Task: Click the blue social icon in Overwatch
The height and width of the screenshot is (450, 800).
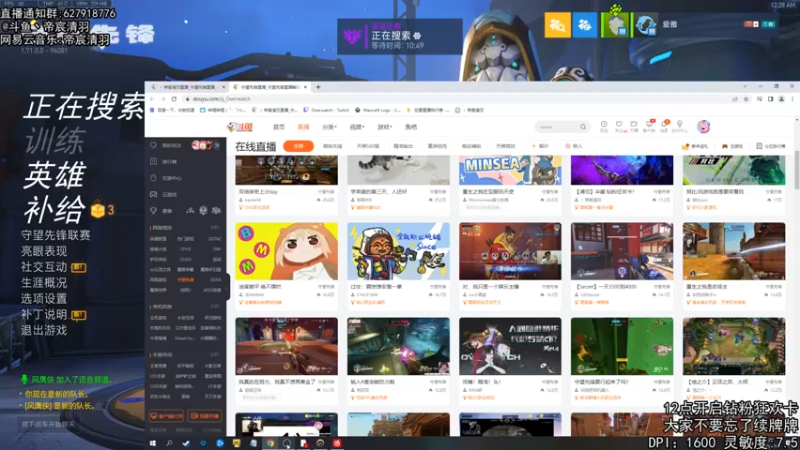Action: pos(585,24)
